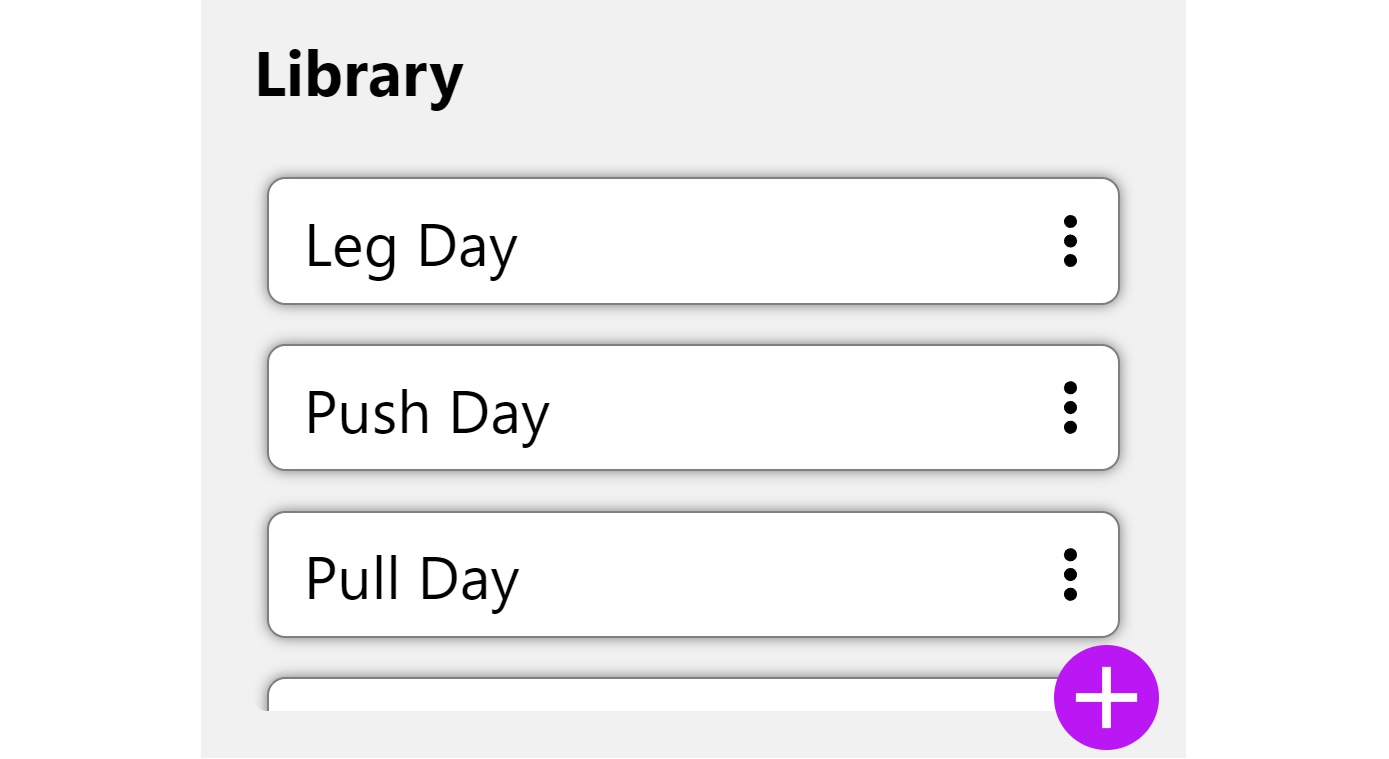Click the Library heading
The height and width of the screenshot is (759, 1389).
[359, 76]
